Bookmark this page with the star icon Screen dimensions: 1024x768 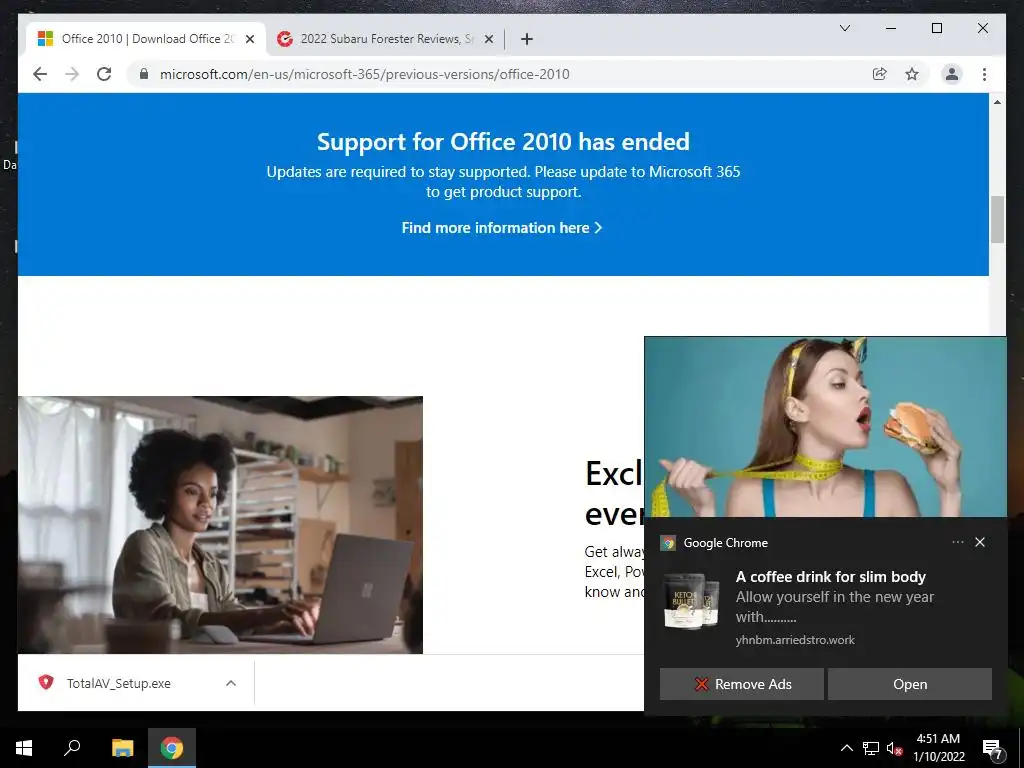(x=912, y=74)
